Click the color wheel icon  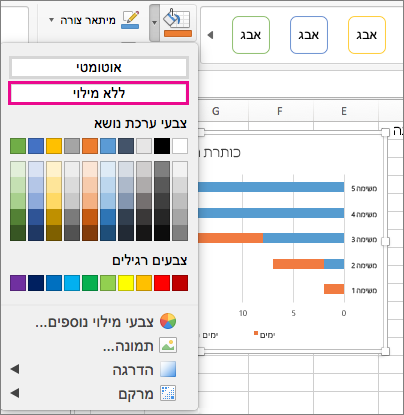pyautogui.click(x=168, y=321)
